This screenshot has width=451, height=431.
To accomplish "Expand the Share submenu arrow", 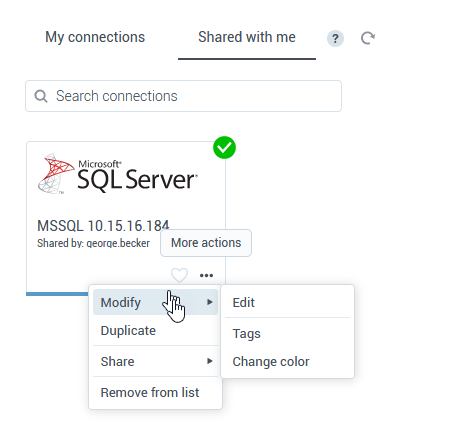I will point(209,361).
